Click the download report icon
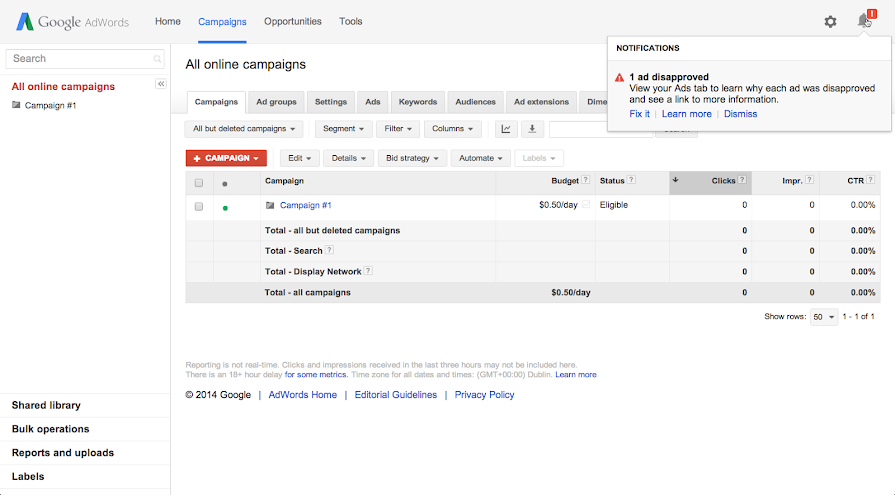 [x=532, y=129]
